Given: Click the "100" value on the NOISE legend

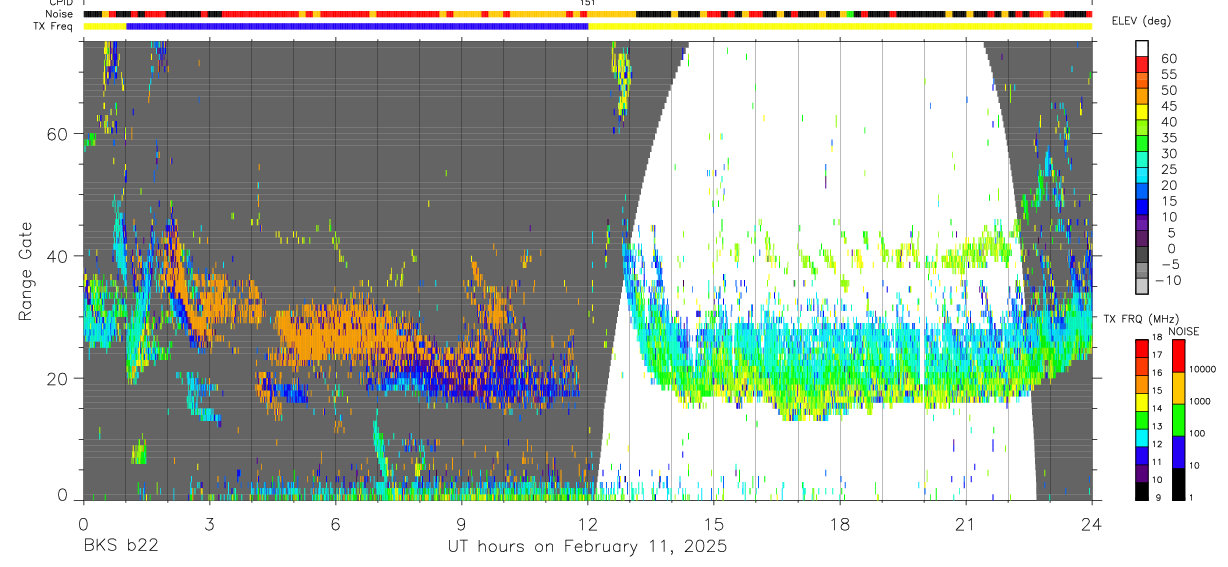Looking at the screenshot, I should click(1197, 433).
